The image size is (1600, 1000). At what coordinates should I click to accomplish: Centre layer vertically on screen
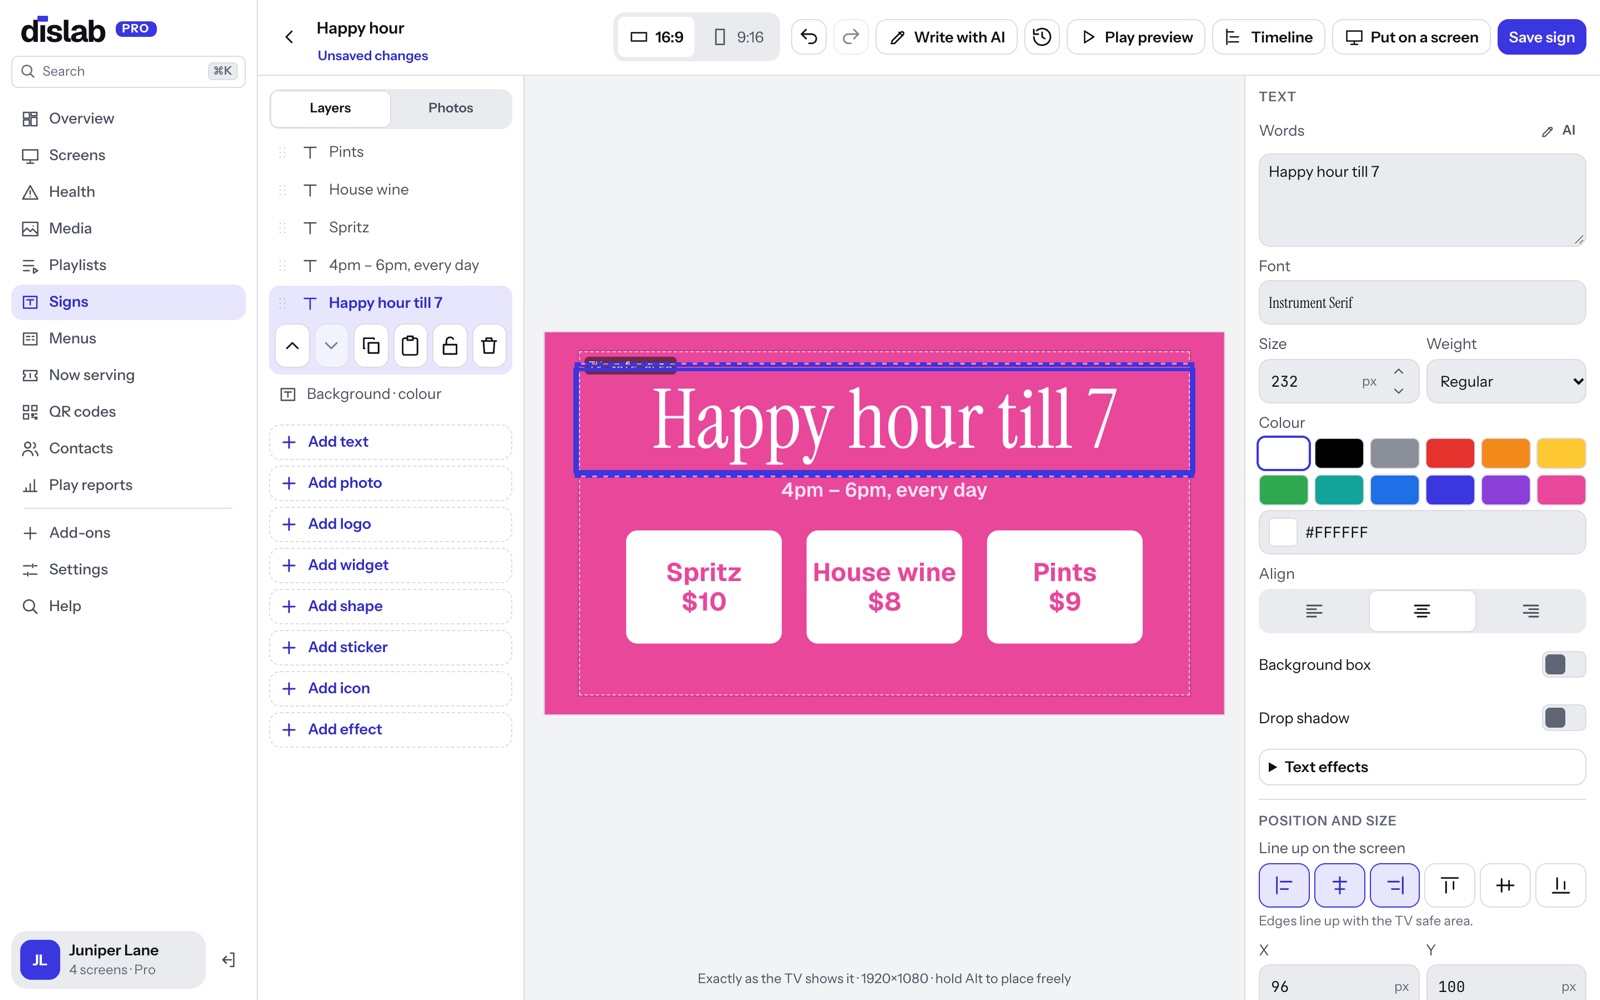[1505, 885]
